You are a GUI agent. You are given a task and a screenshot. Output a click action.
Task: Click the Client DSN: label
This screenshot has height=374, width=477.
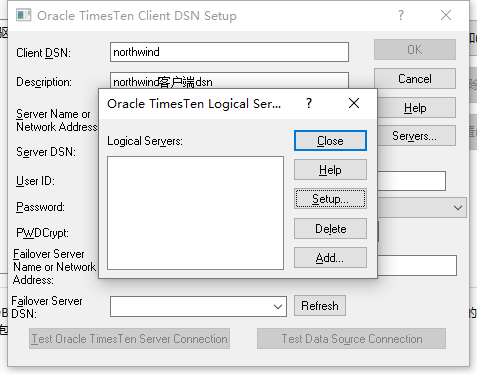point(43,53)
